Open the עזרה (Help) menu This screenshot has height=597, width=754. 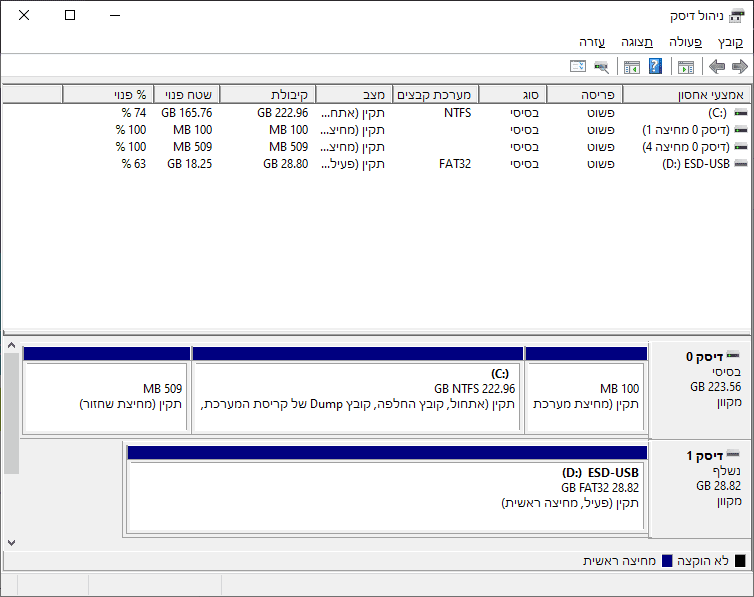pos(592,42)
